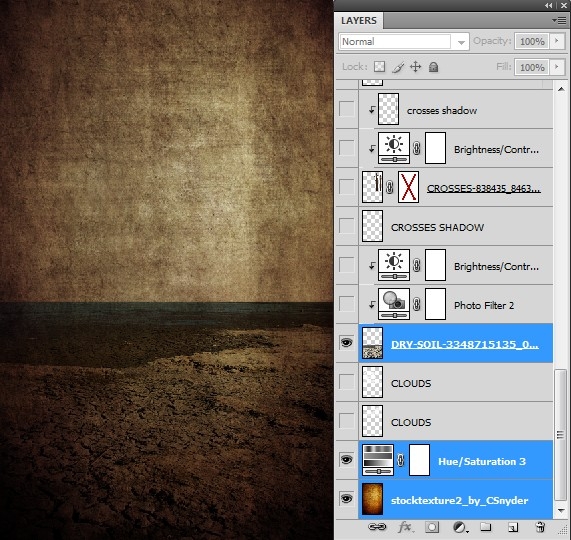This screenshot has width=571, height=540.
Task: Hide the DRY-SOIL layer
Action: pos(346,343)
